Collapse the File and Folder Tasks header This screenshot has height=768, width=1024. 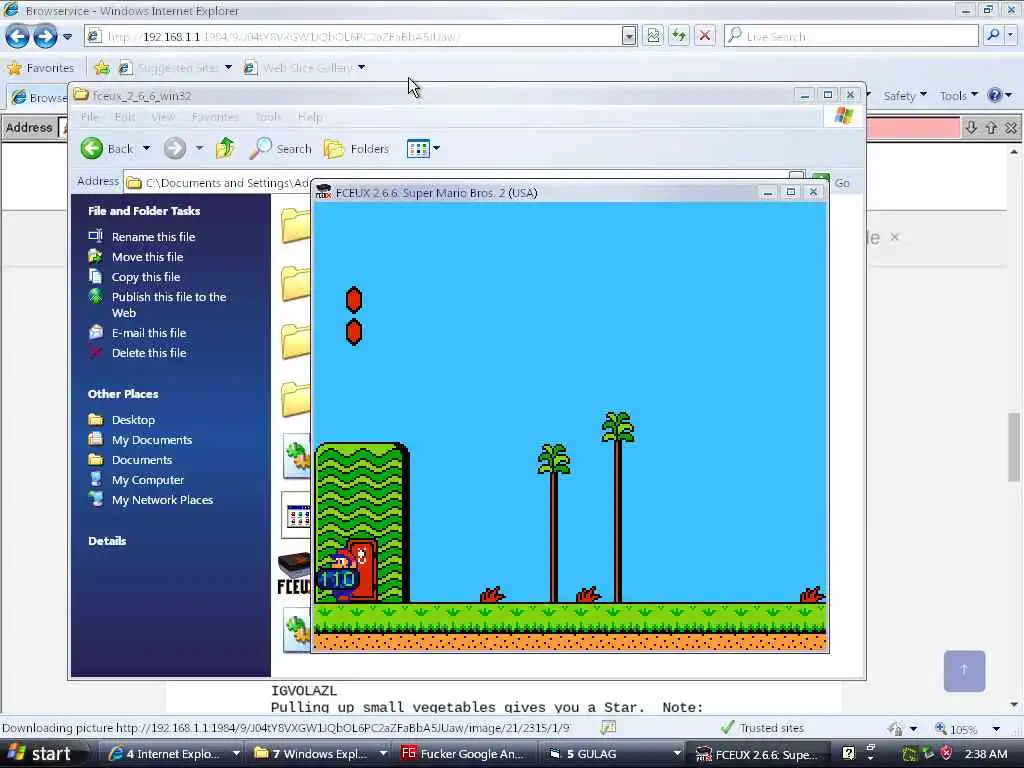(x=144, y=210)
